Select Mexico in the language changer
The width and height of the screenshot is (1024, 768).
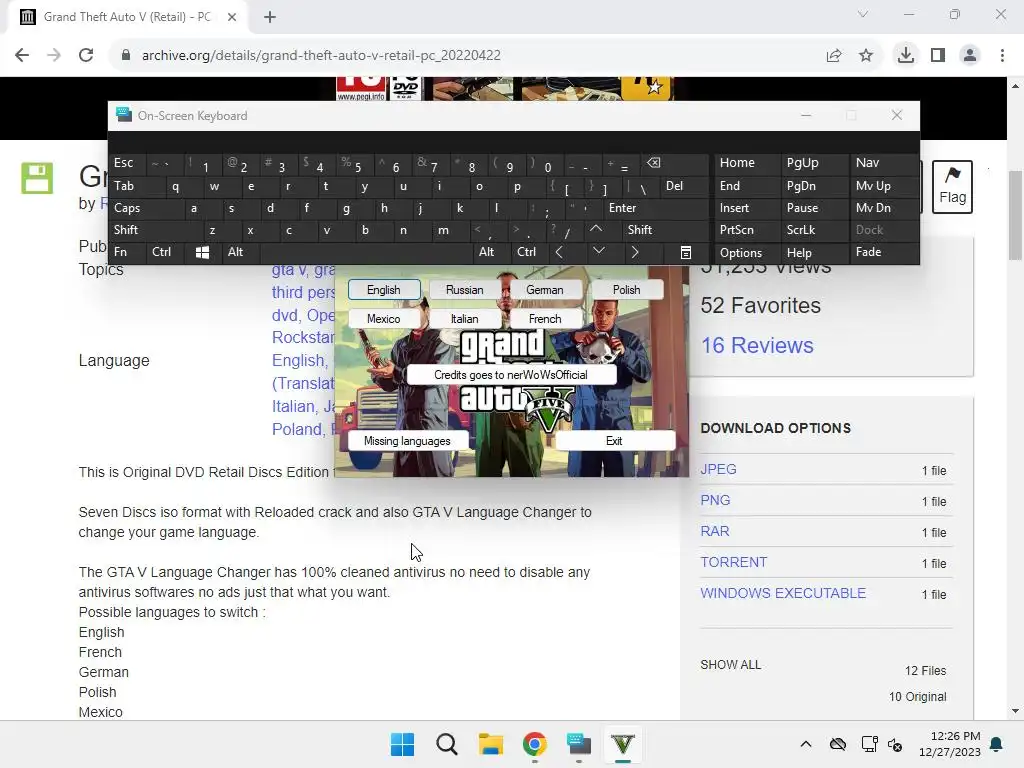pos(383,319)
